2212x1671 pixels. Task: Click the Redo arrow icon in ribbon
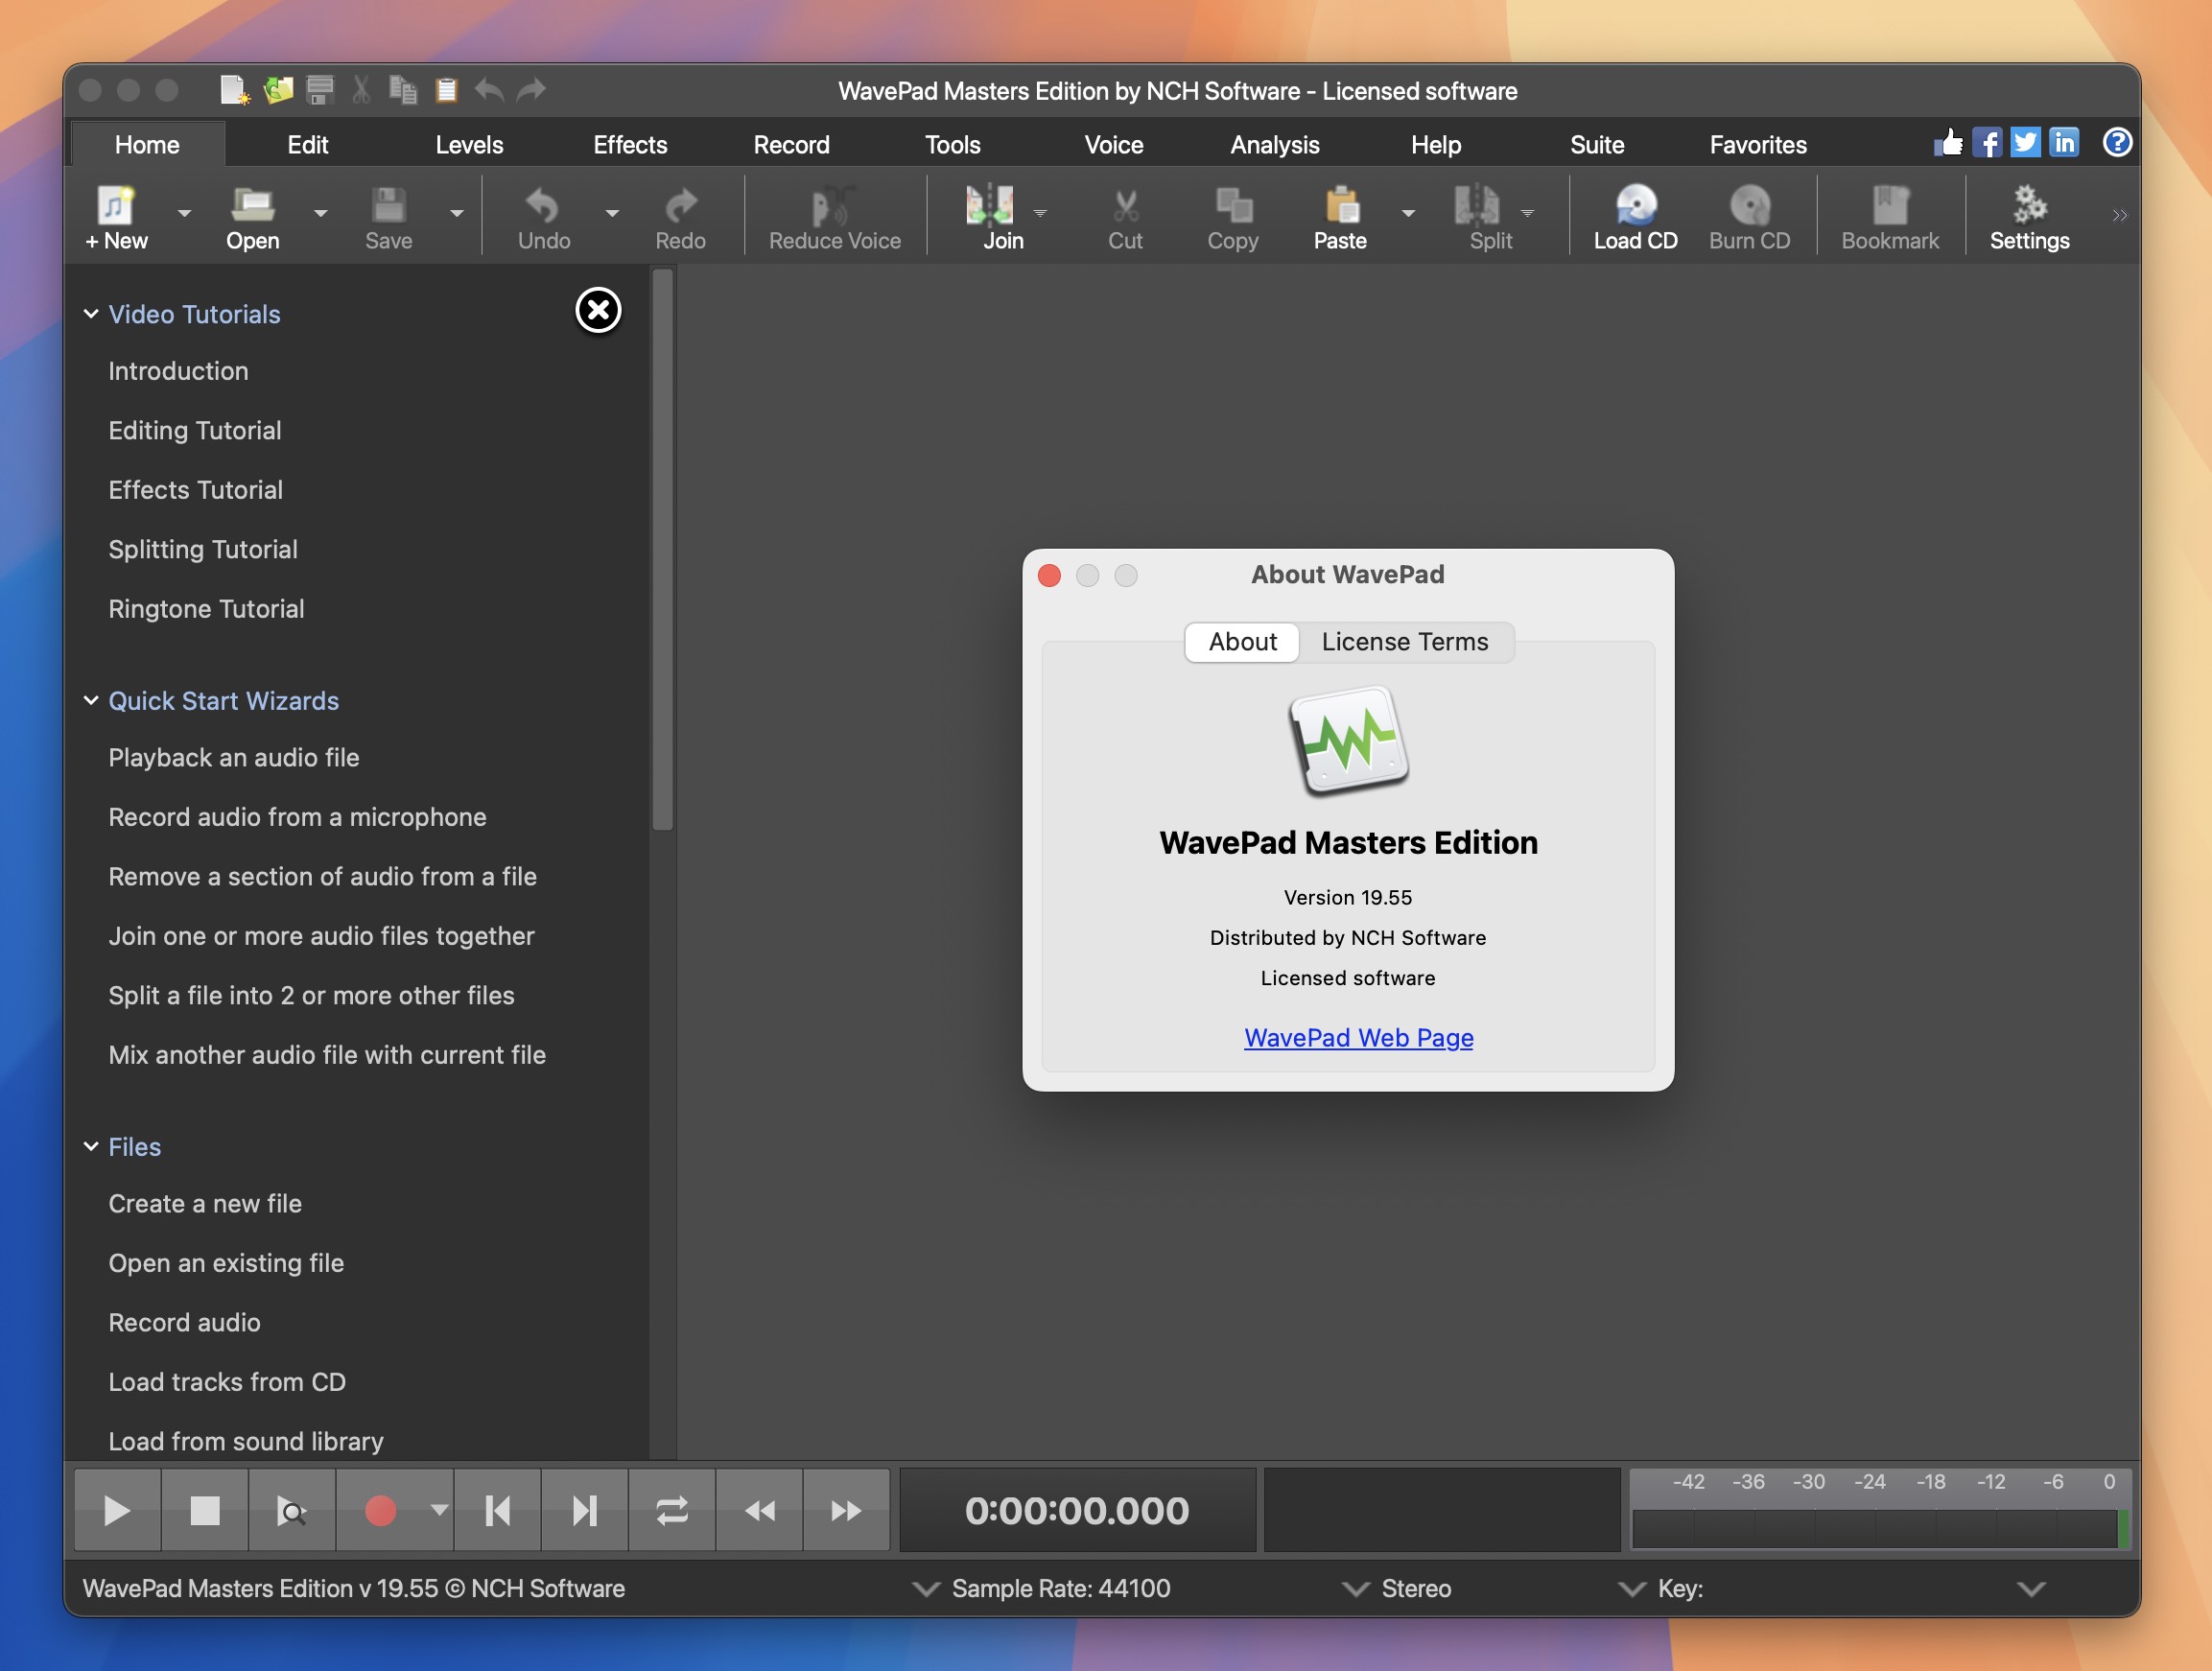click(680, 205)
